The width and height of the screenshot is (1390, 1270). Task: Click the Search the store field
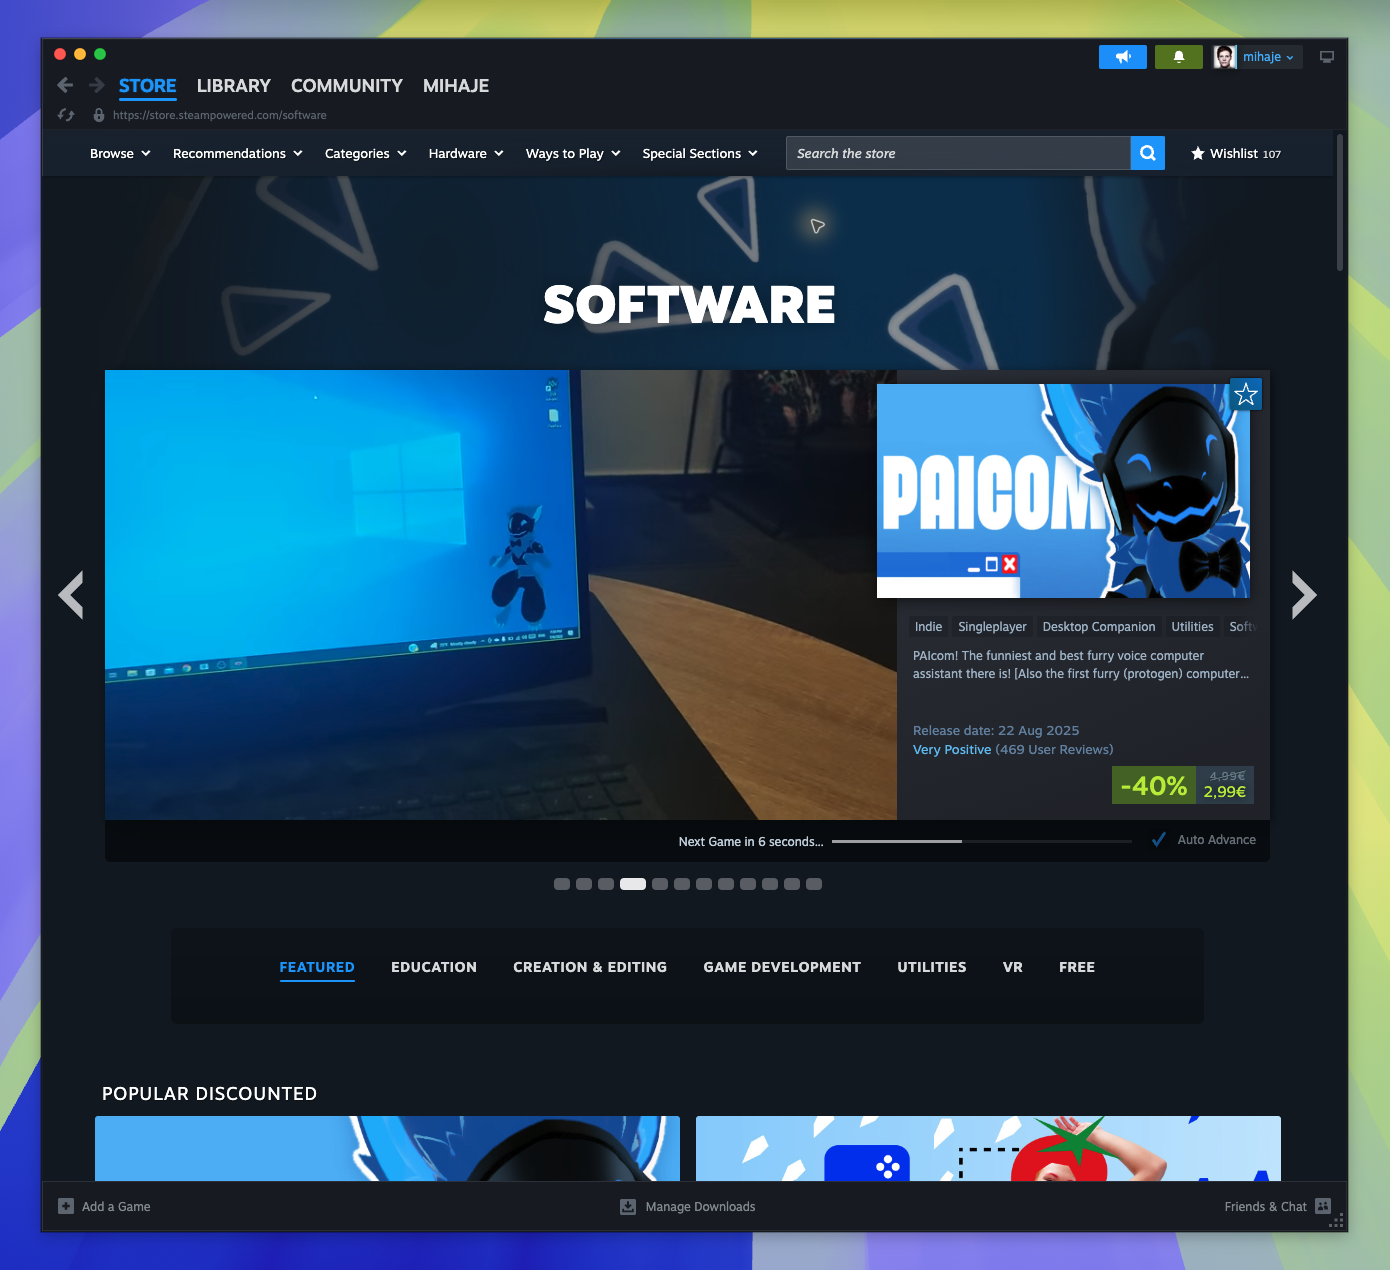(x=958, y=153)
